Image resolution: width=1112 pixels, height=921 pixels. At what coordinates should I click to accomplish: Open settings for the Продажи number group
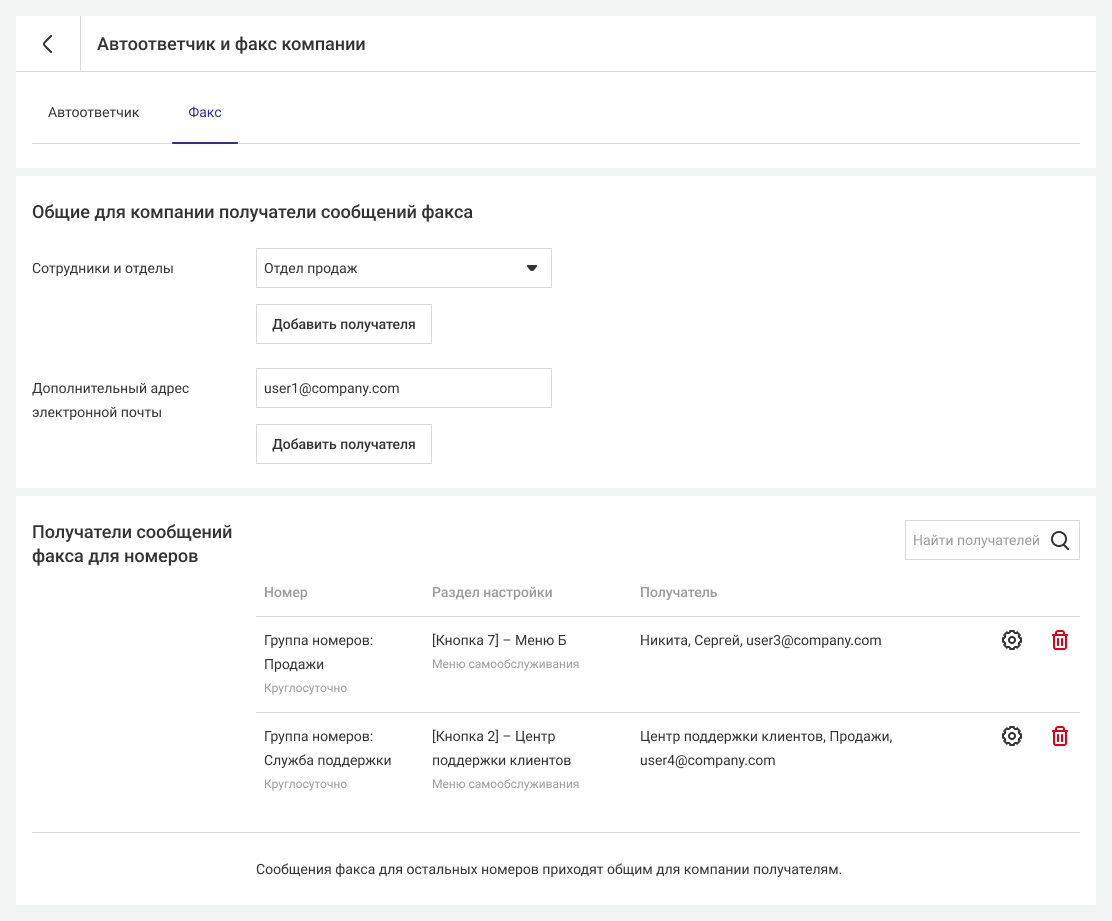pos(1011,640)
